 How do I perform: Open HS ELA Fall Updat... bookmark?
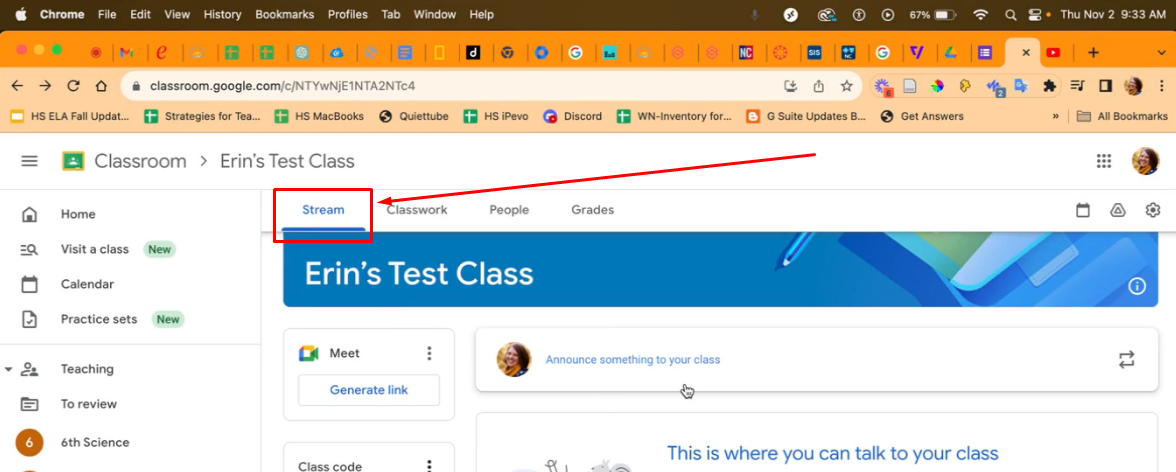(70, 116)
